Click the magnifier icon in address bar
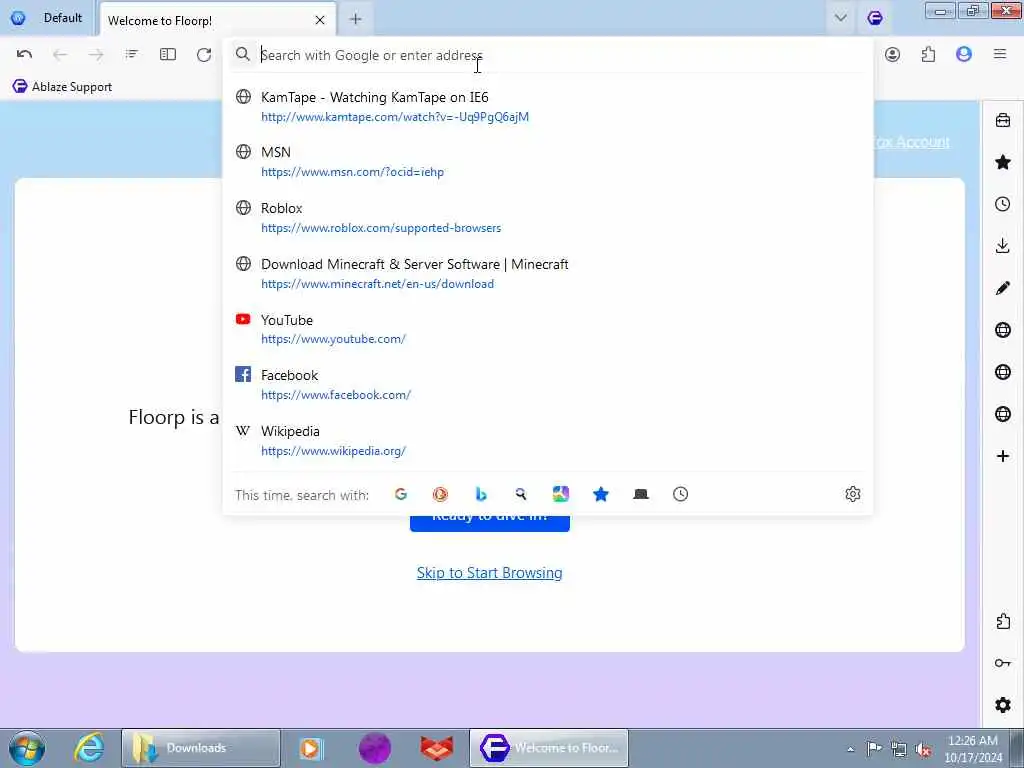 pyautogui.click(x=242, y=54)
